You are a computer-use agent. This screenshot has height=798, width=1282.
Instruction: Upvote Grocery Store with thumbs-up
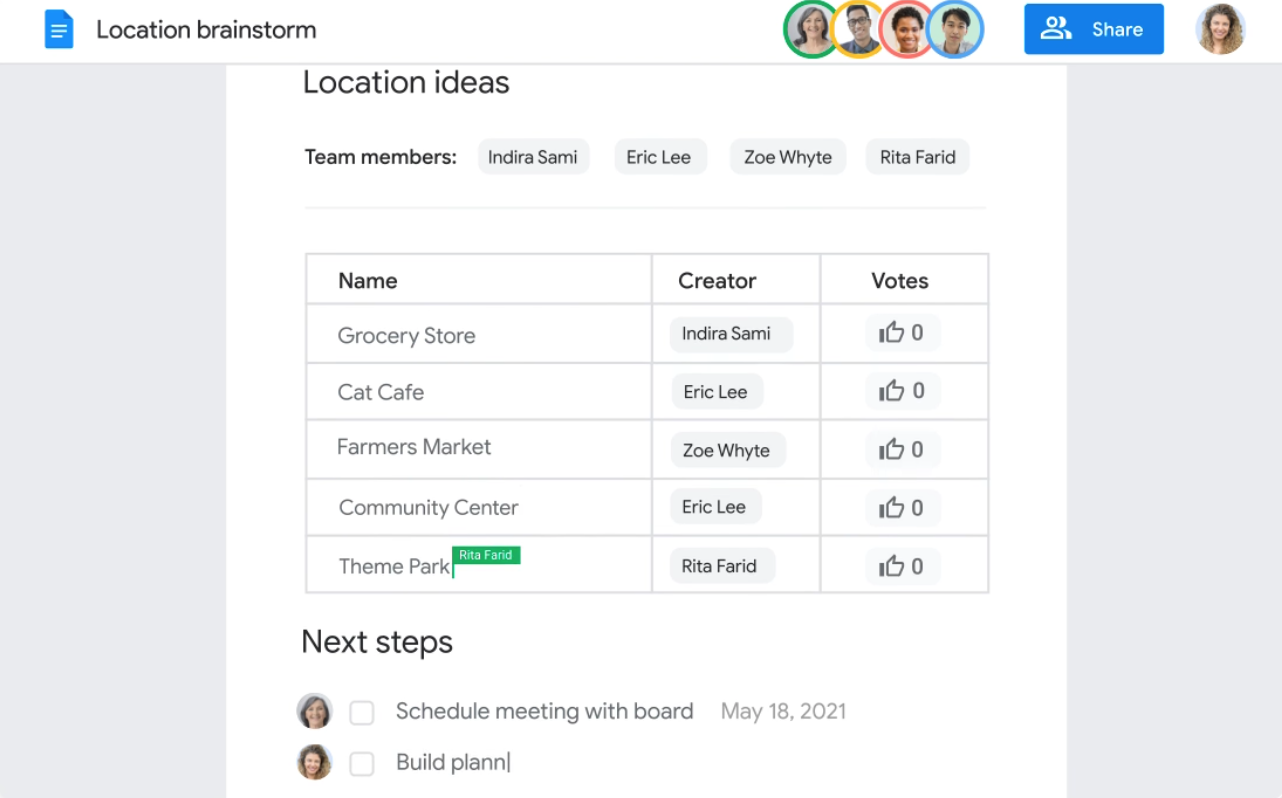point(891,333)
